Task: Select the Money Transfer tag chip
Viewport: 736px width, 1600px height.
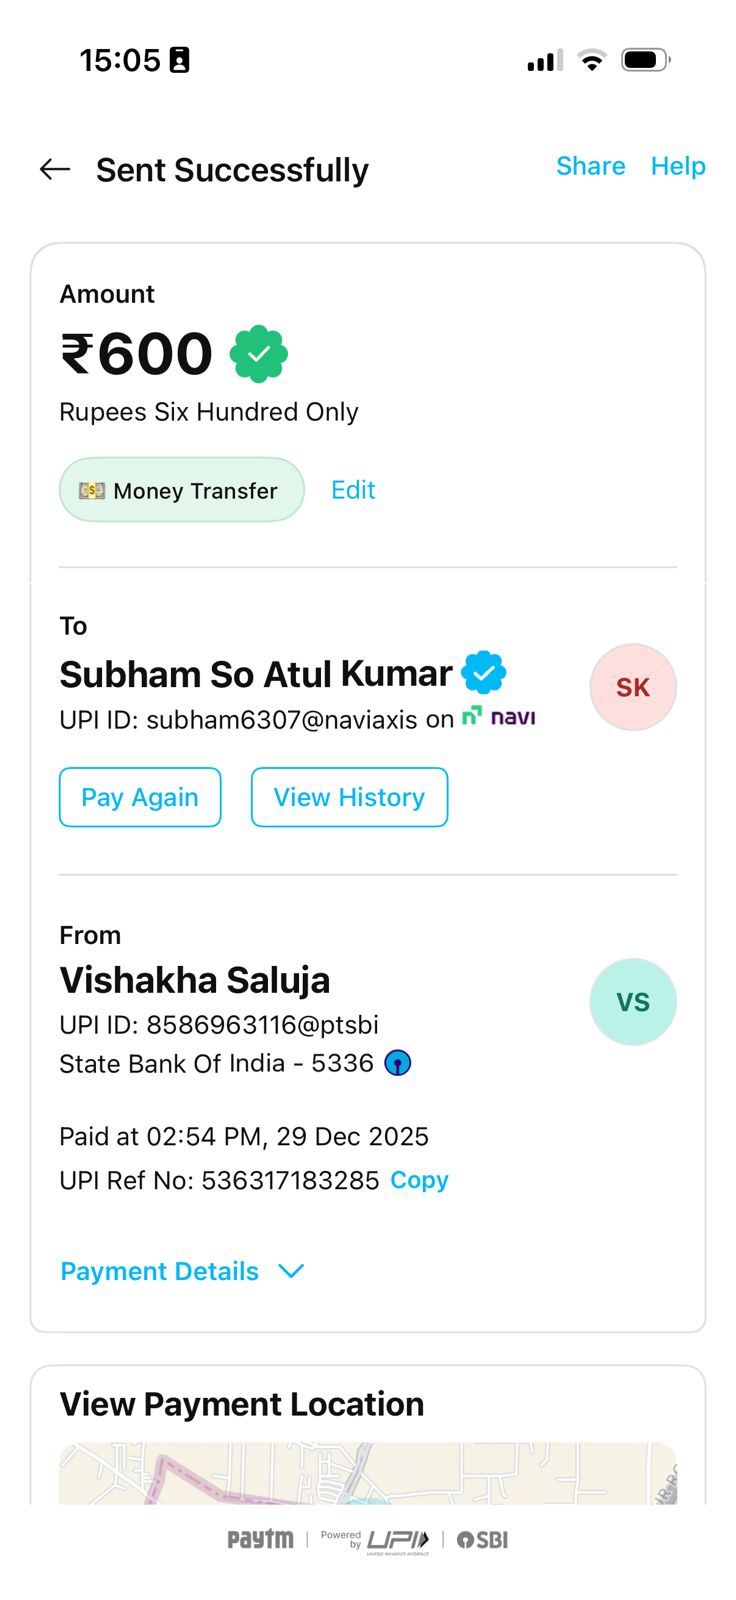Action: 181,490
